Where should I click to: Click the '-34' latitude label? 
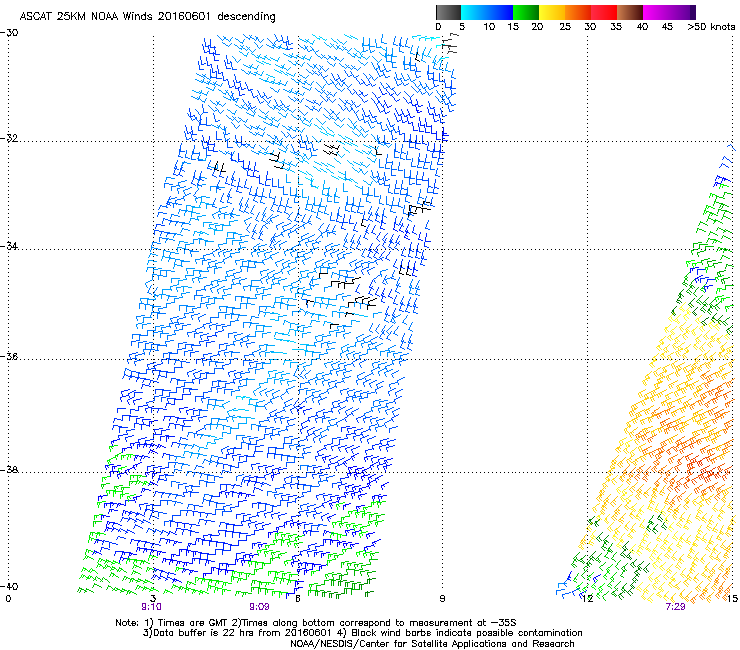[9, 246]
